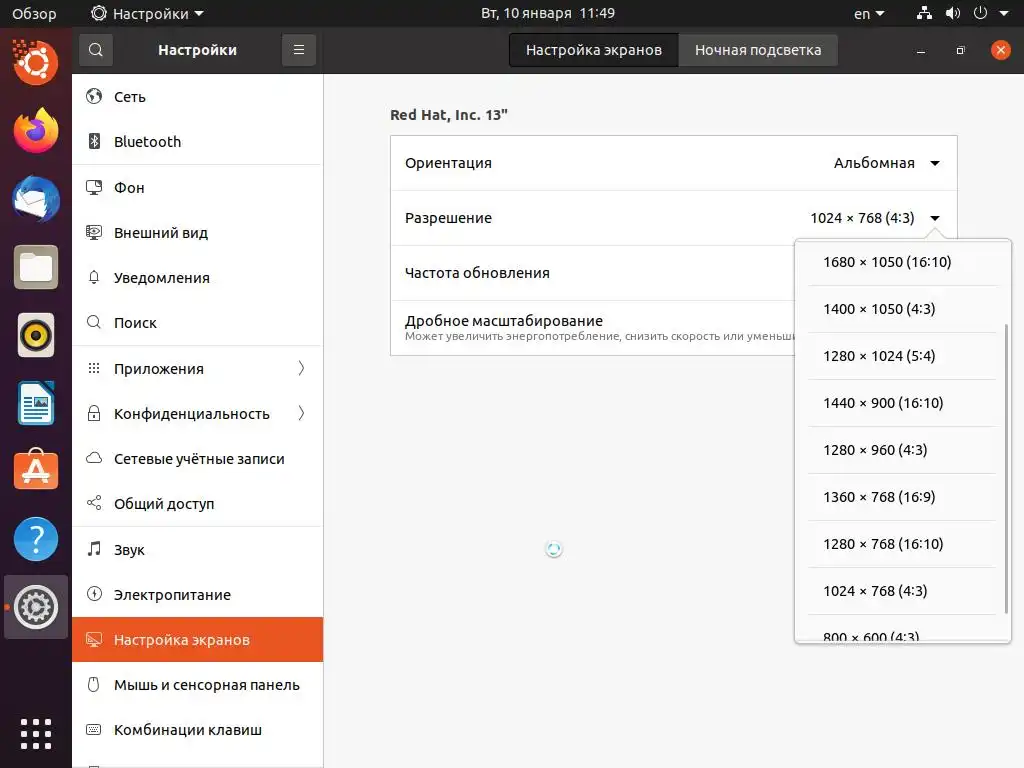Click the resolution list scrollbar

(1006, 468)
